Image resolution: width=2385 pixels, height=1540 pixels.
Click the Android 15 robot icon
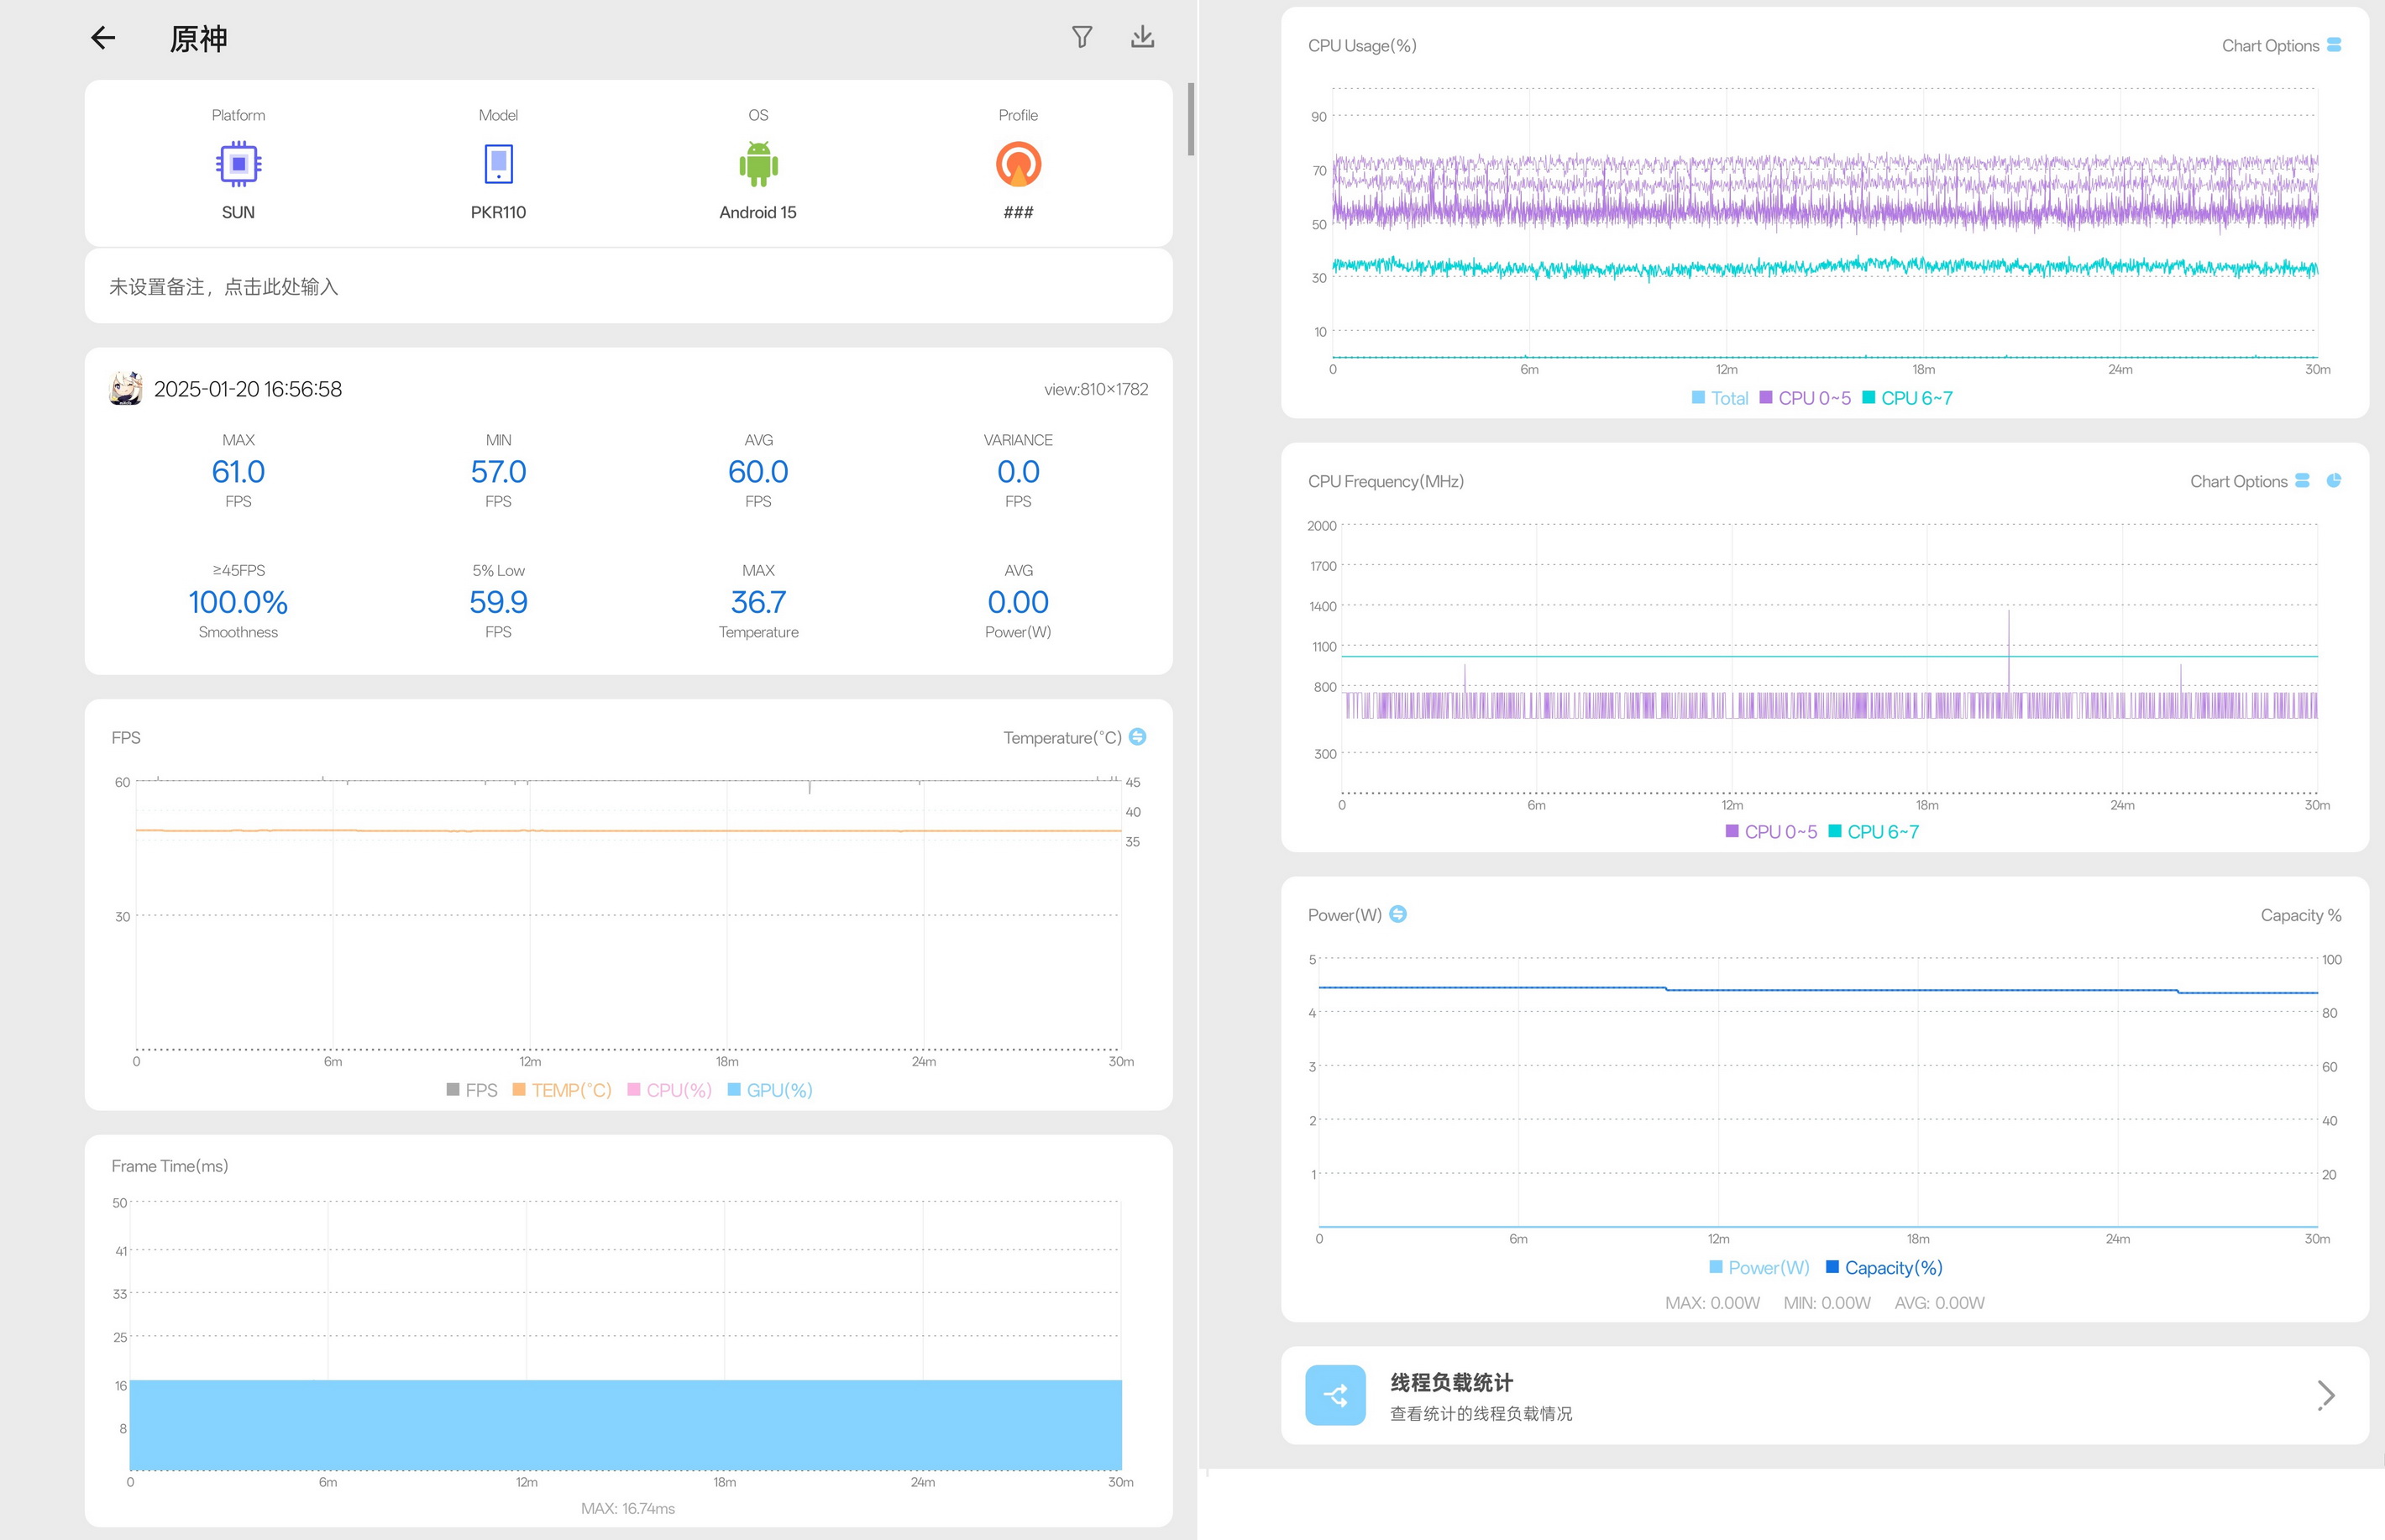pos(758,164)
